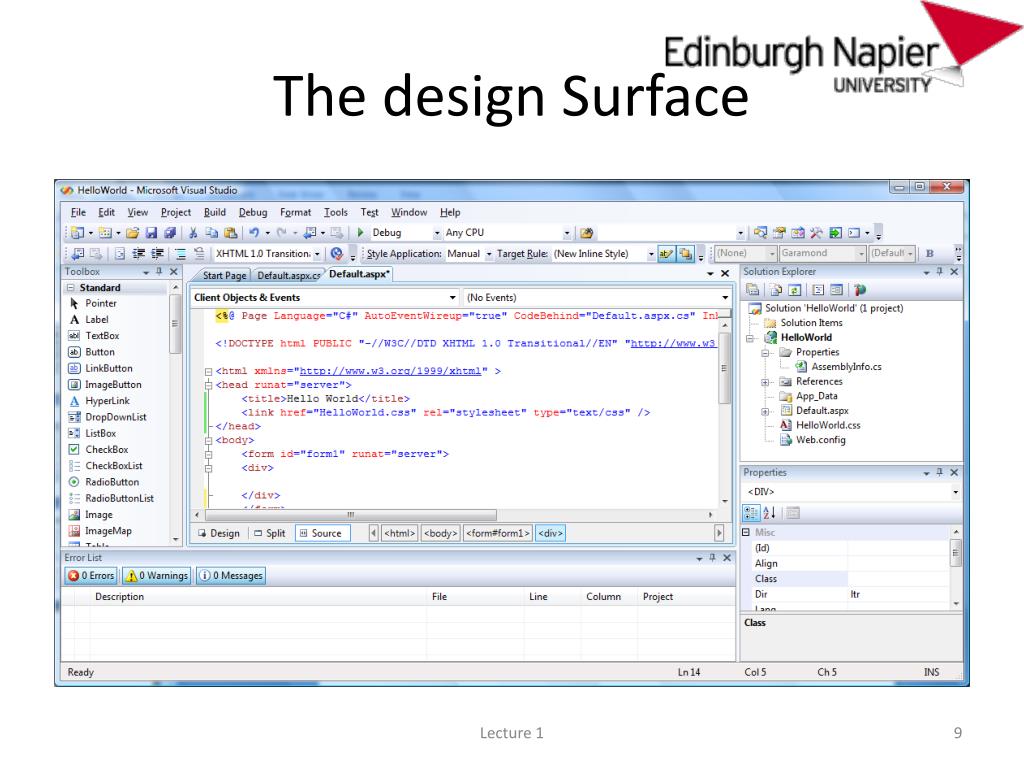Viewport: 1024px width, 768px height.
Task: Select the <form#form1> tag navigator button
Action: [x=498, y=534]
